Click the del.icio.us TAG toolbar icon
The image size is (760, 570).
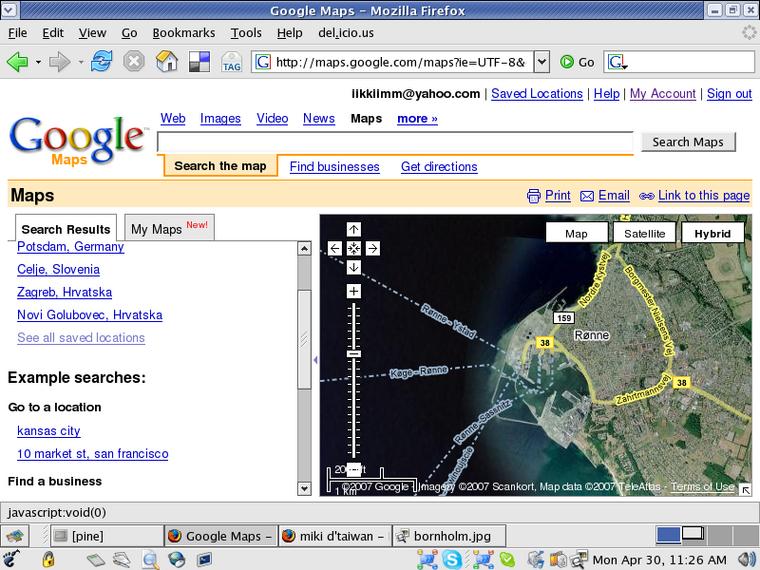(231, 62)
